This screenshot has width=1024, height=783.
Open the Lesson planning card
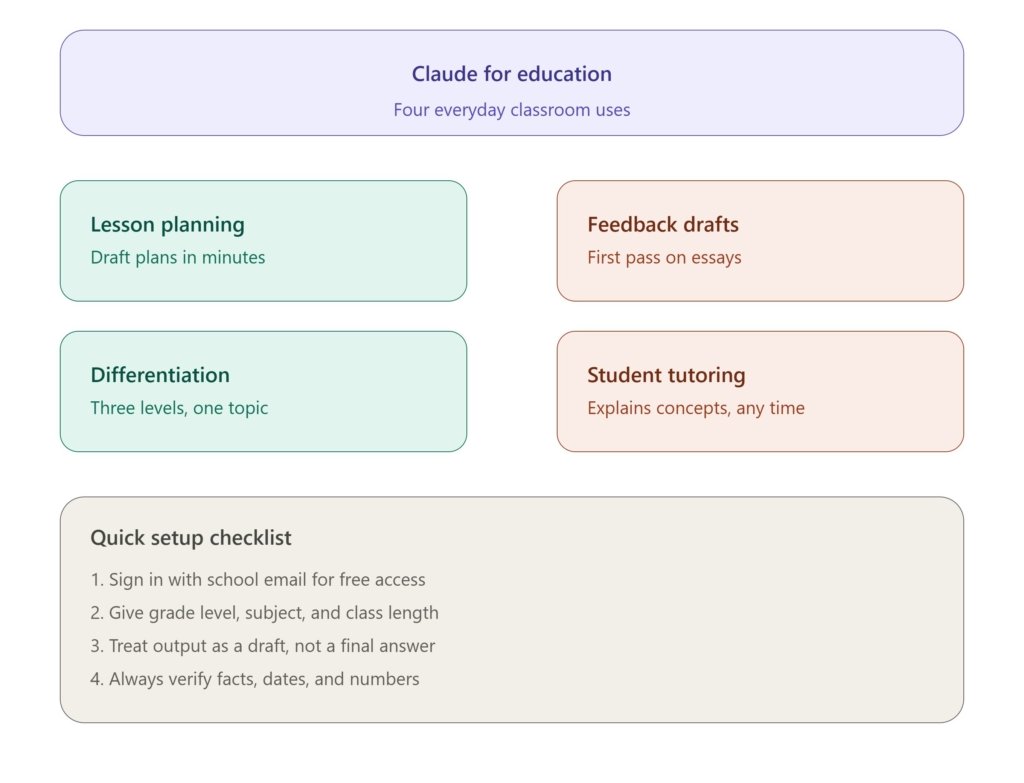pyautogui.click(x=263, y=241)
